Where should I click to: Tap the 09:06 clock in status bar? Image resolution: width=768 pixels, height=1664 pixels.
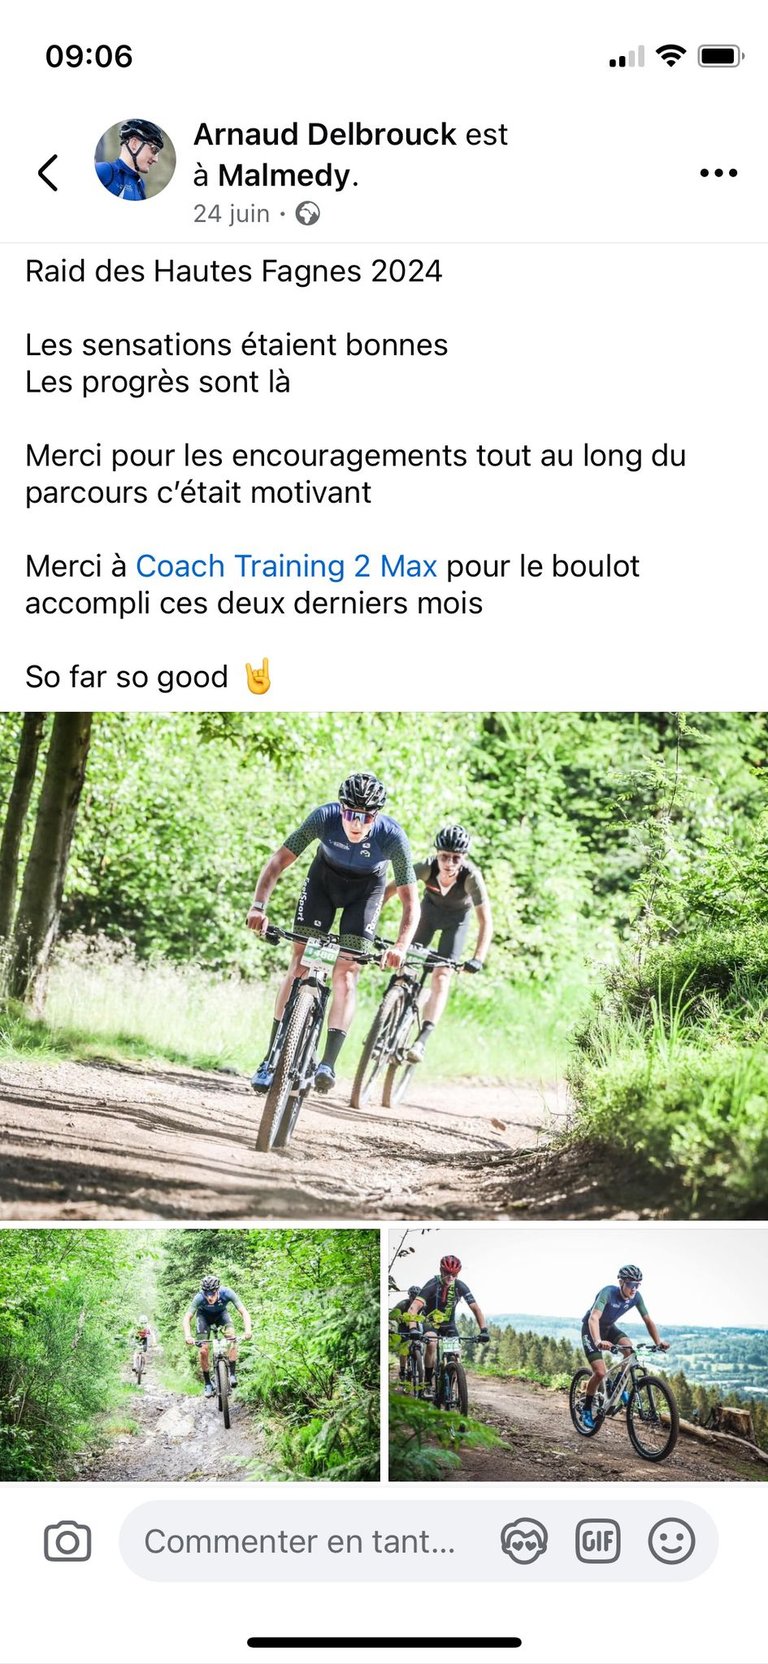pos(89,56)
